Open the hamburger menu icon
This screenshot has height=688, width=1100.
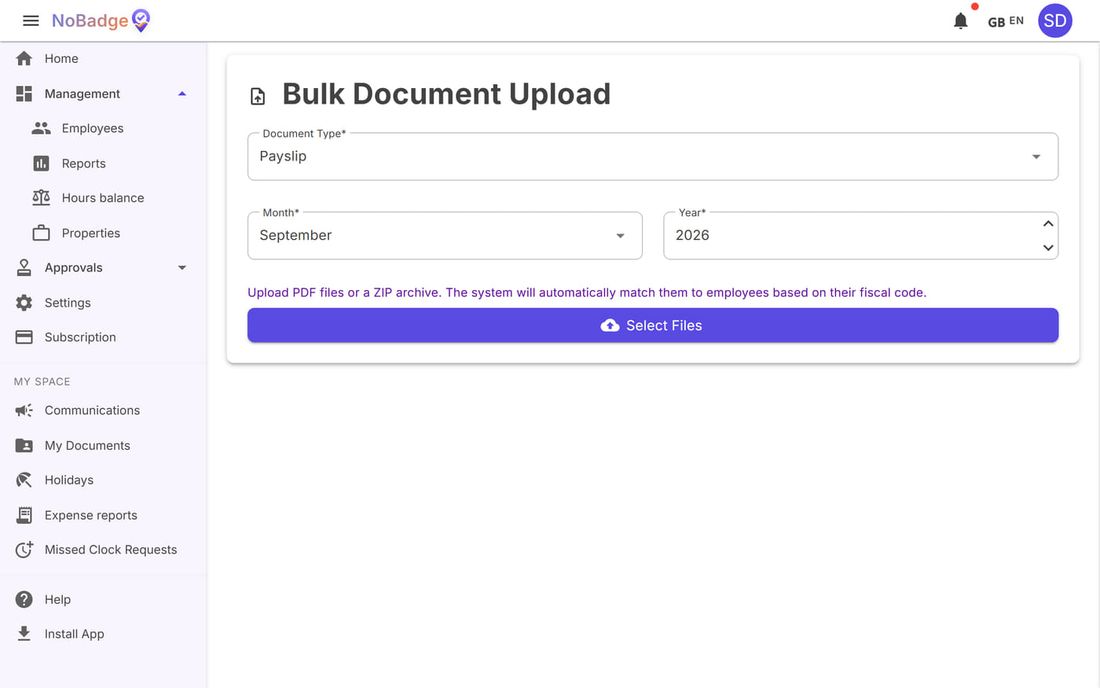[31, 20]
